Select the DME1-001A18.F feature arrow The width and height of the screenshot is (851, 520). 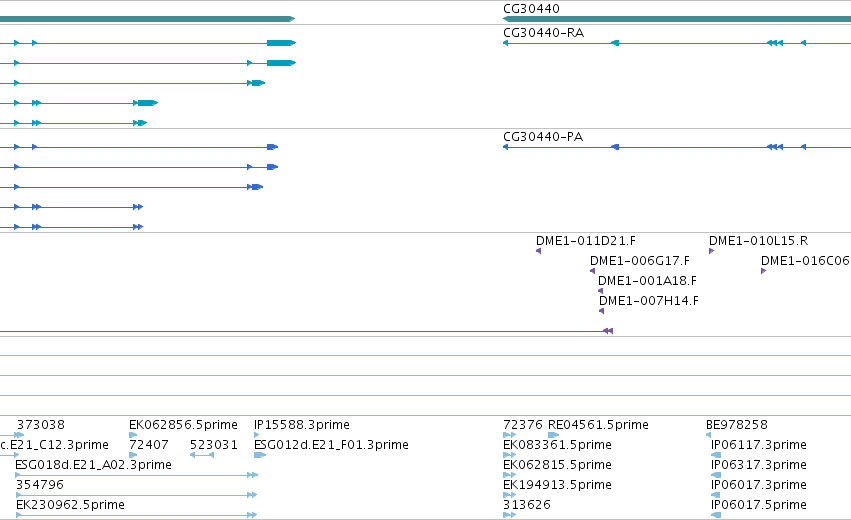pyautogui.click(x=600, y=291)
